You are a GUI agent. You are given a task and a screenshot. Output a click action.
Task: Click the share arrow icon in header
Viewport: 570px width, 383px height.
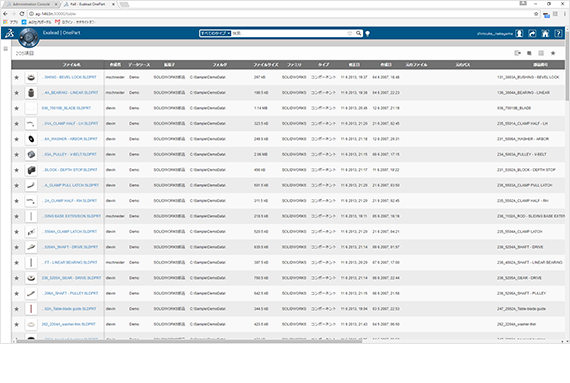532,33
